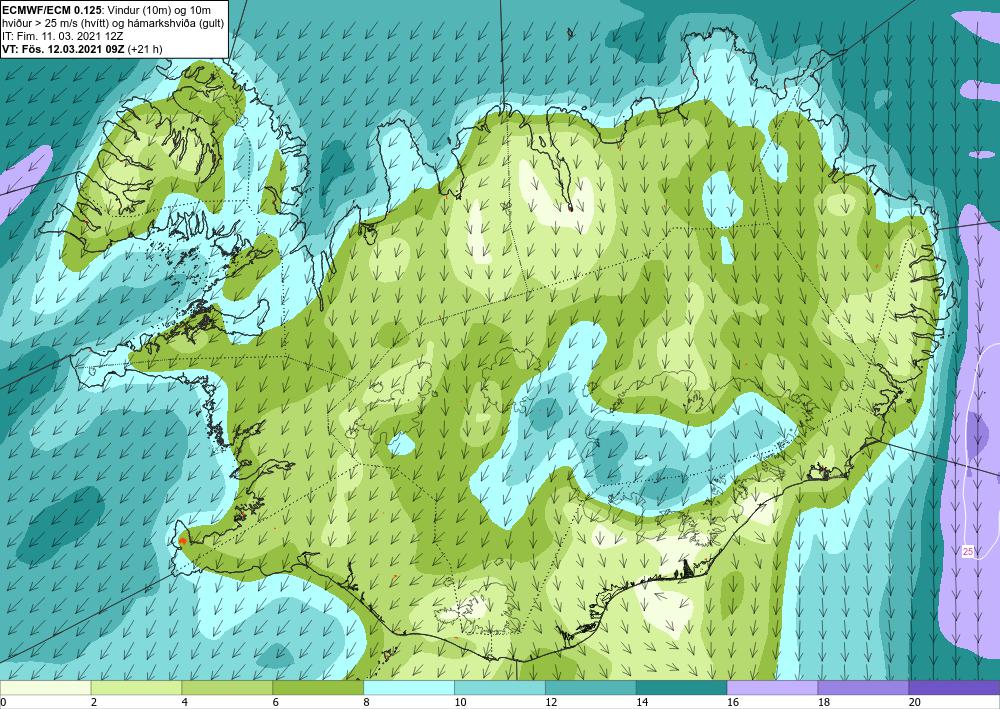Click the legend scale label '16'
The width and height of the screenshot is (1000, 709).
click(x=733, y=703)
